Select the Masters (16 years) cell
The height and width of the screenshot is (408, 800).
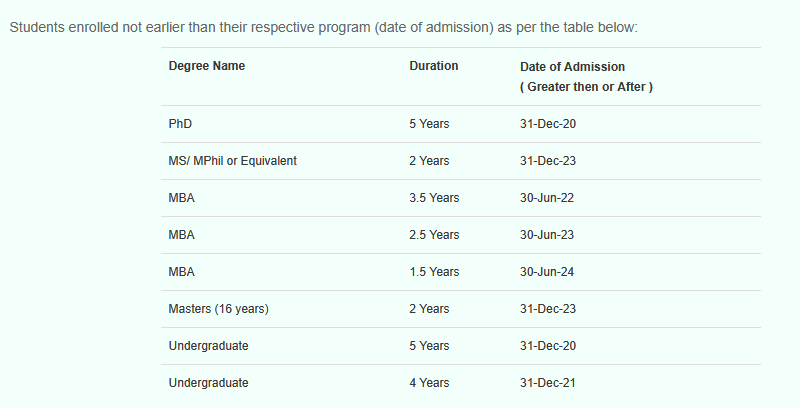point(218,309)
